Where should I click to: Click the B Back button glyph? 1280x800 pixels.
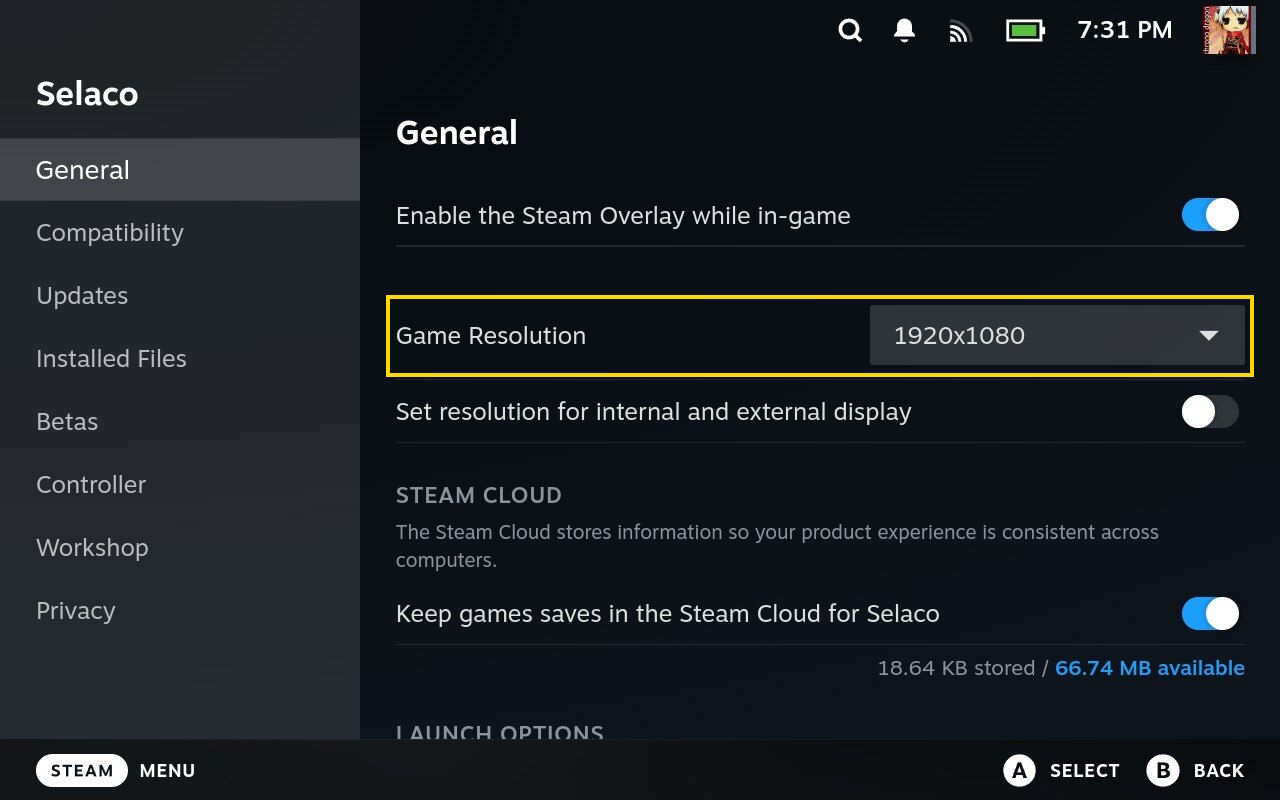click(x=1162, y=770)
